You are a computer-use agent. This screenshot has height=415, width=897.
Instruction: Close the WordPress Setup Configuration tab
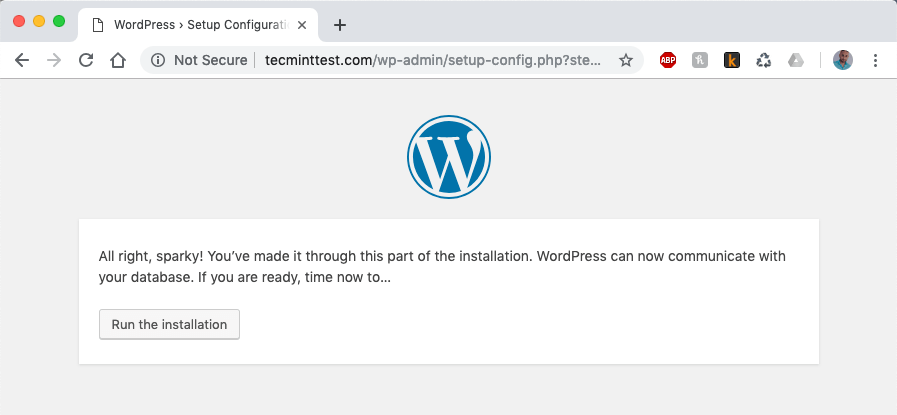[x=302, y=24]
